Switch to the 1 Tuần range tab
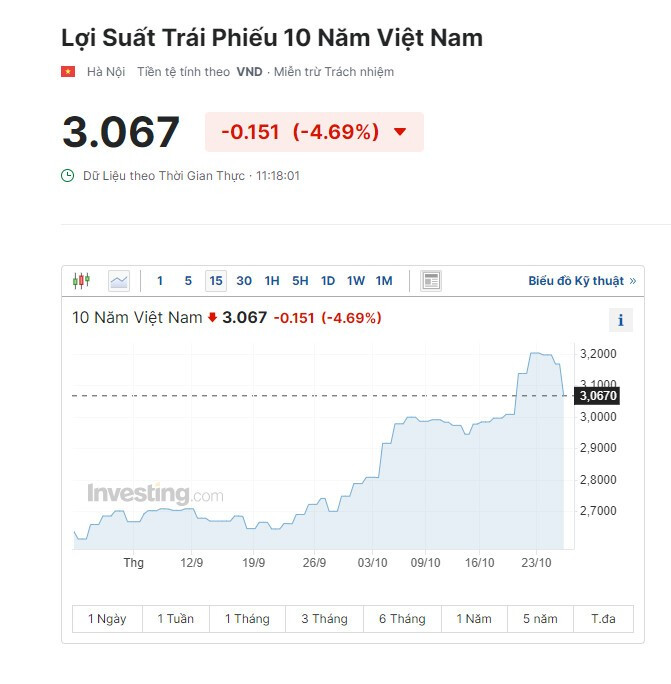Screen dimensions: 671x684 (x=176, y=619)
